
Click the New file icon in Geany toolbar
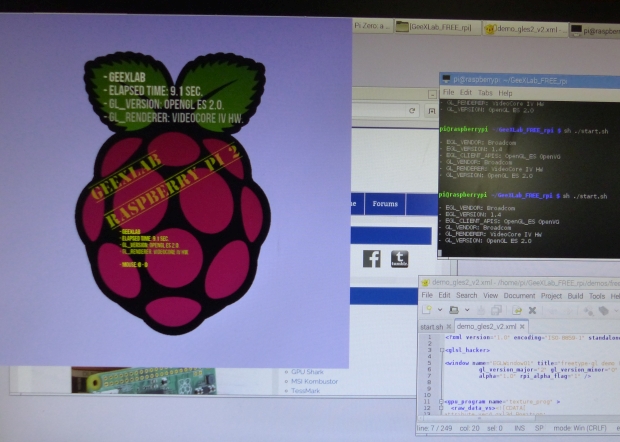426,310
